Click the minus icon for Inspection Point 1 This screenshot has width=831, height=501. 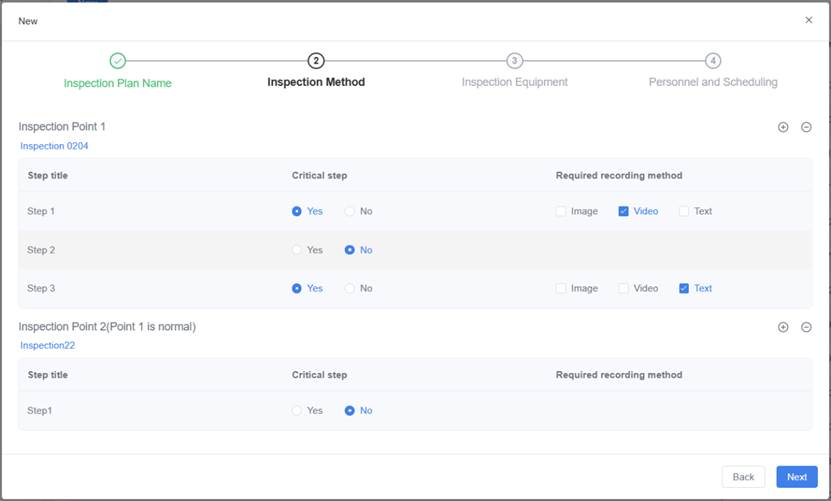click(x=806, y=127)
